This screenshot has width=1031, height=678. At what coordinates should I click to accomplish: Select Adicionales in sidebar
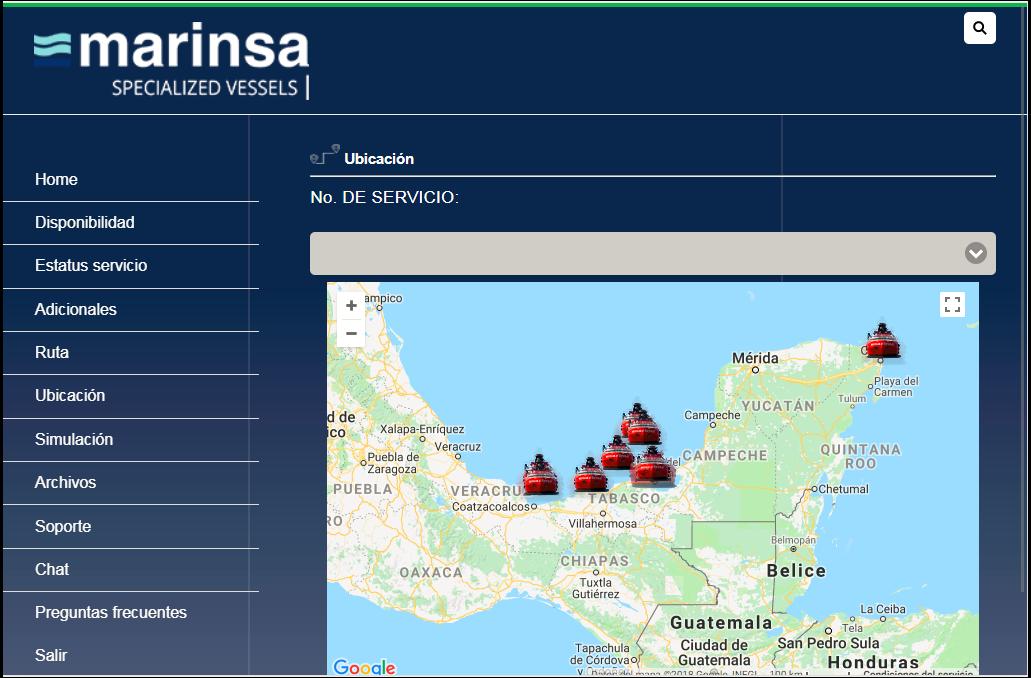[x=76, y=309]
